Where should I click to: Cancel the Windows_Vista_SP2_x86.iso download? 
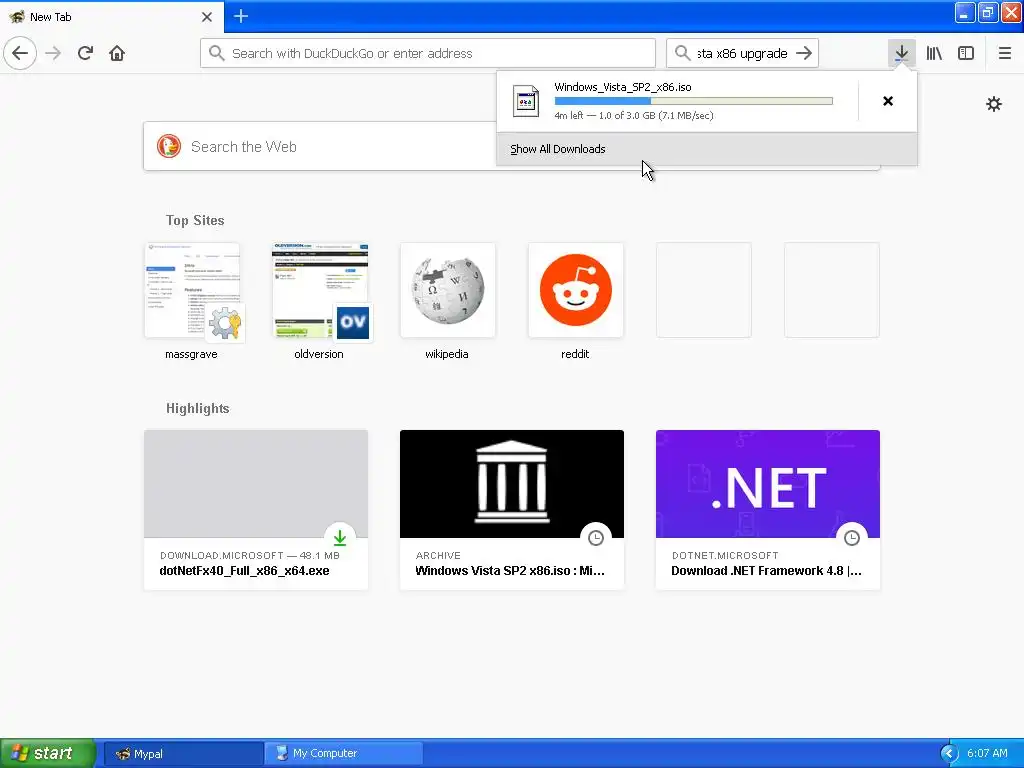click(888, 101)
